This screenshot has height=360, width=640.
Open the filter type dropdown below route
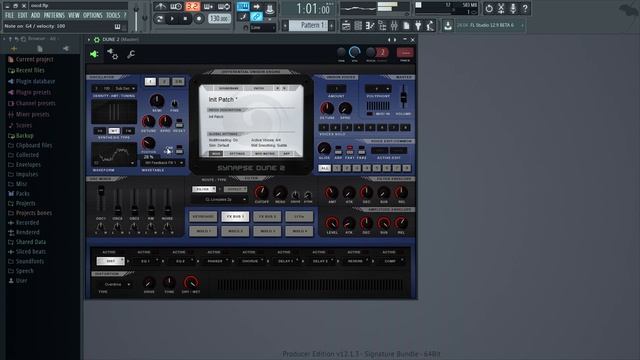point(220,200)
